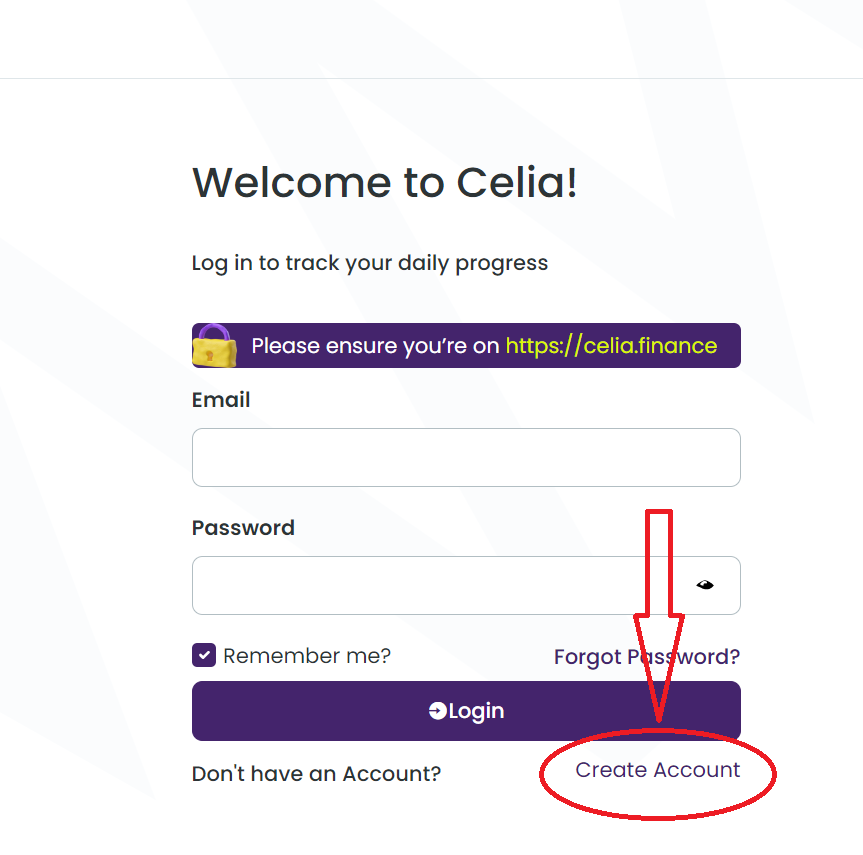Image resolution: width=863 pixels, height=855 pixels.
Task: Focus the Email input field
Action: tap(466, 458)
